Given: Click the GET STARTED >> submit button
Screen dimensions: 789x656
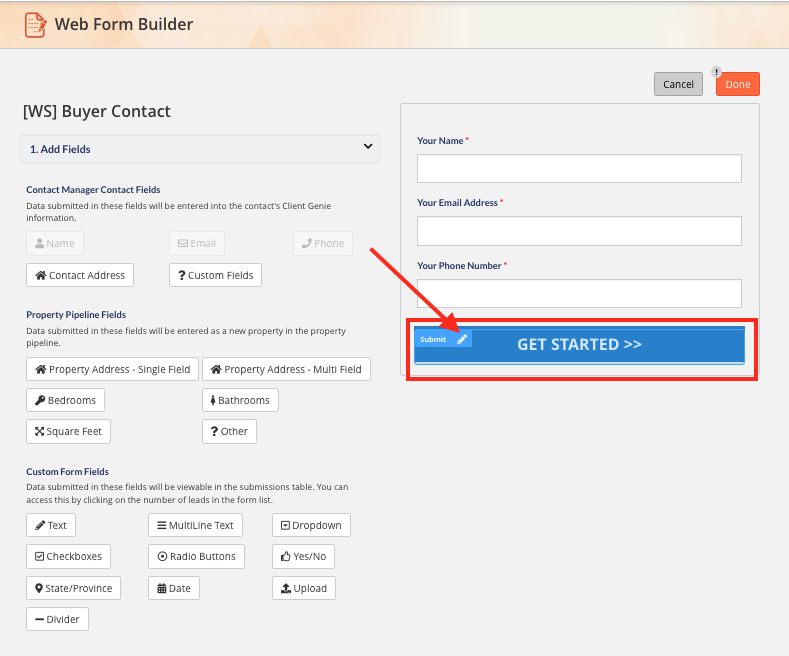Looking at the screenshot, I should [x=579, y=345].
